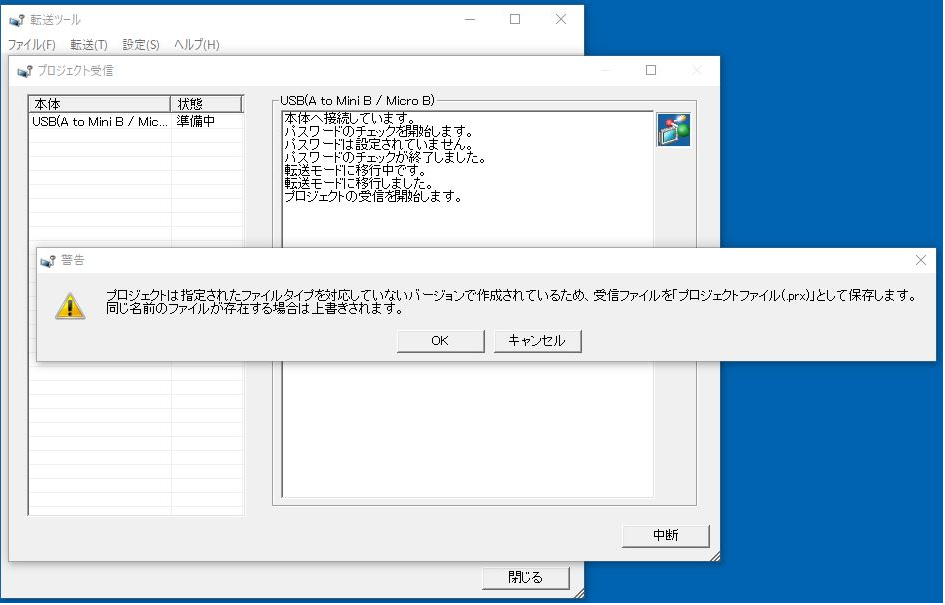945x605 pixels.
Task: Click log line パスワードは設定されていません。
Action: [379, 145]
